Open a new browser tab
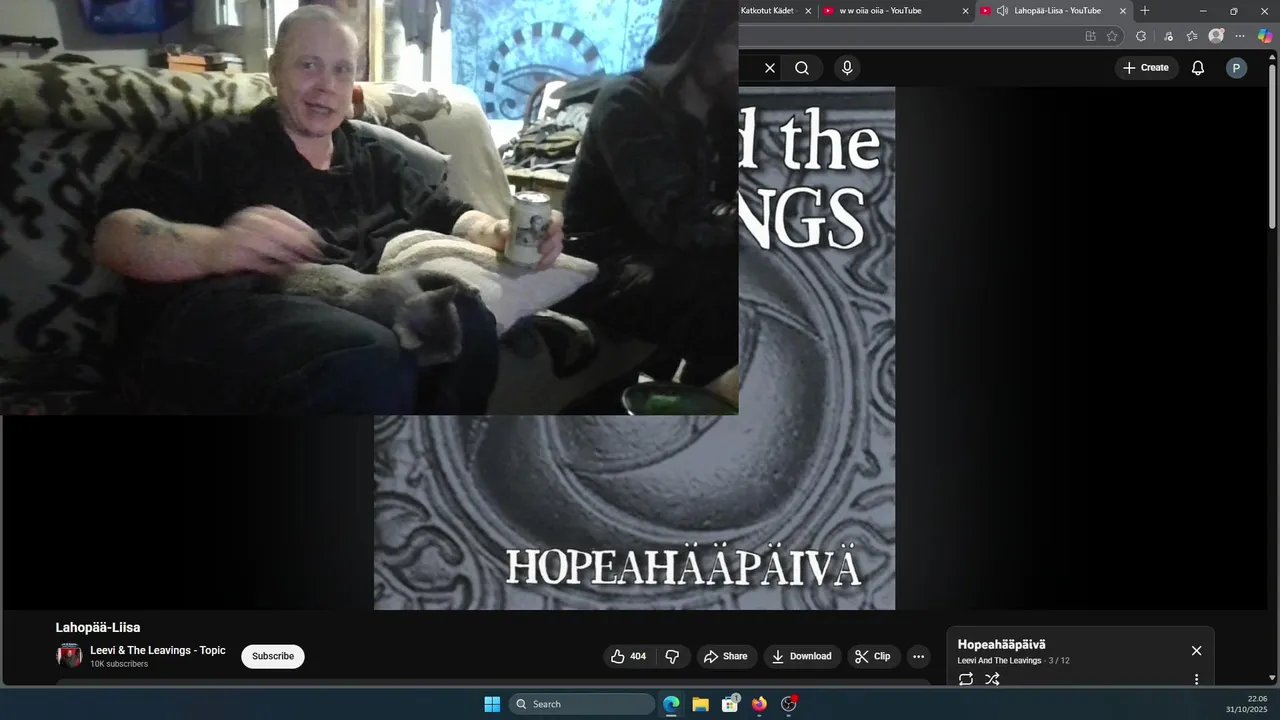1280x720 pixels. (x=1145, y=11)
